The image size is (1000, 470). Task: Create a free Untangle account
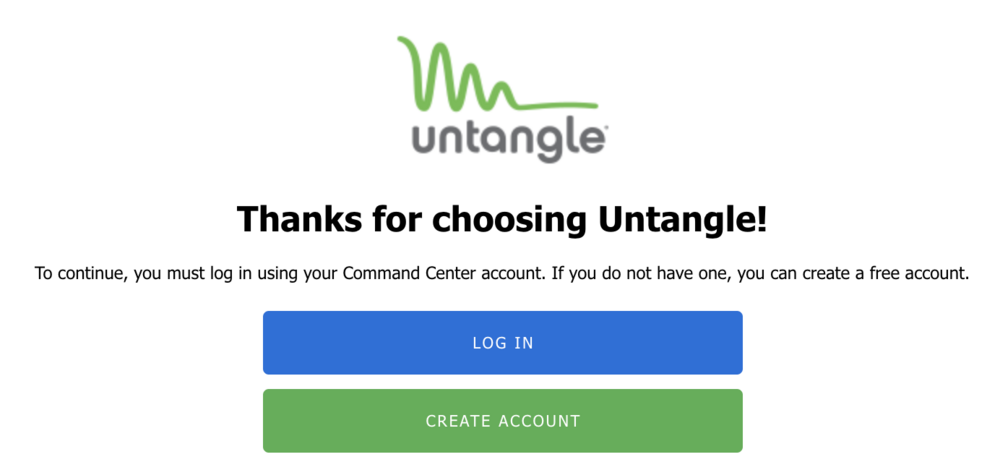[502, 421]
